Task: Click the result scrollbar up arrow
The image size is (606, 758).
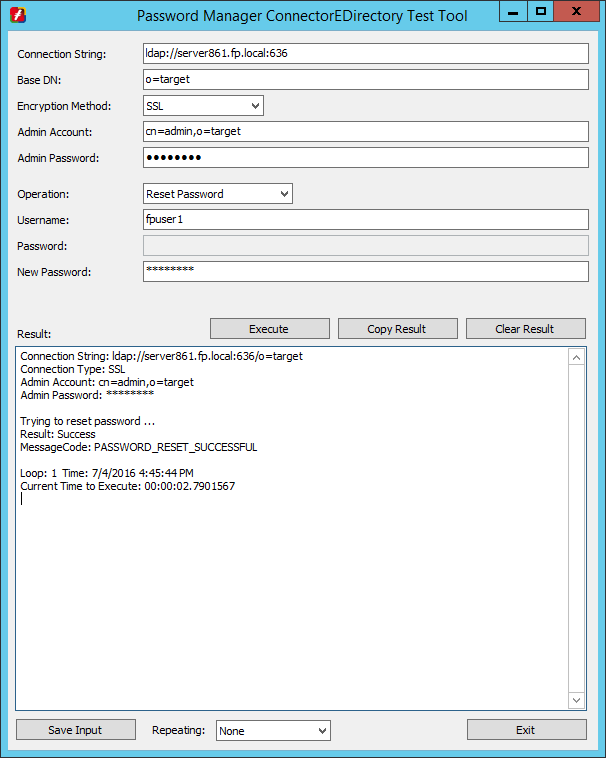Action: 577,357
